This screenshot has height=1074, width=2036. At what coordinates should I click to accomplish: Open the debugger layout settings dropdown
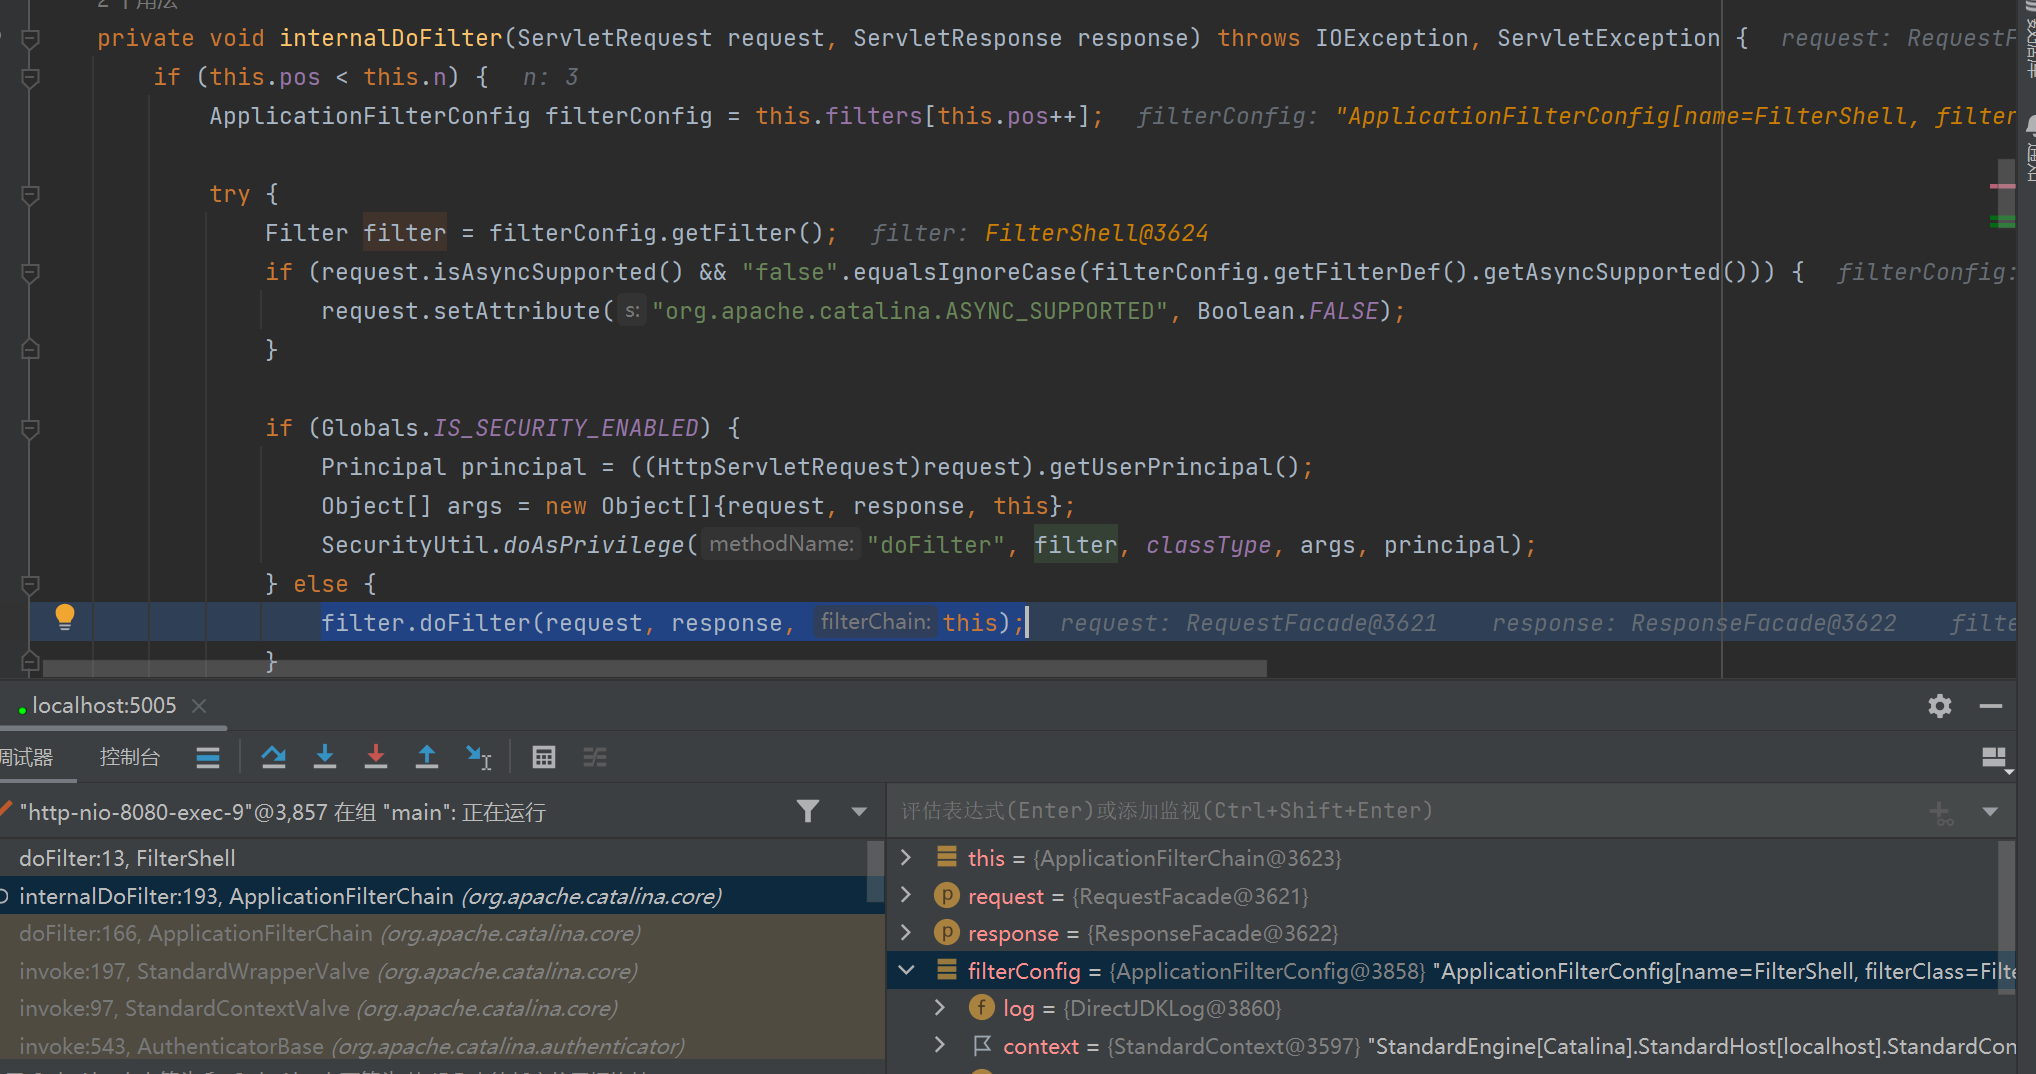1994,759
